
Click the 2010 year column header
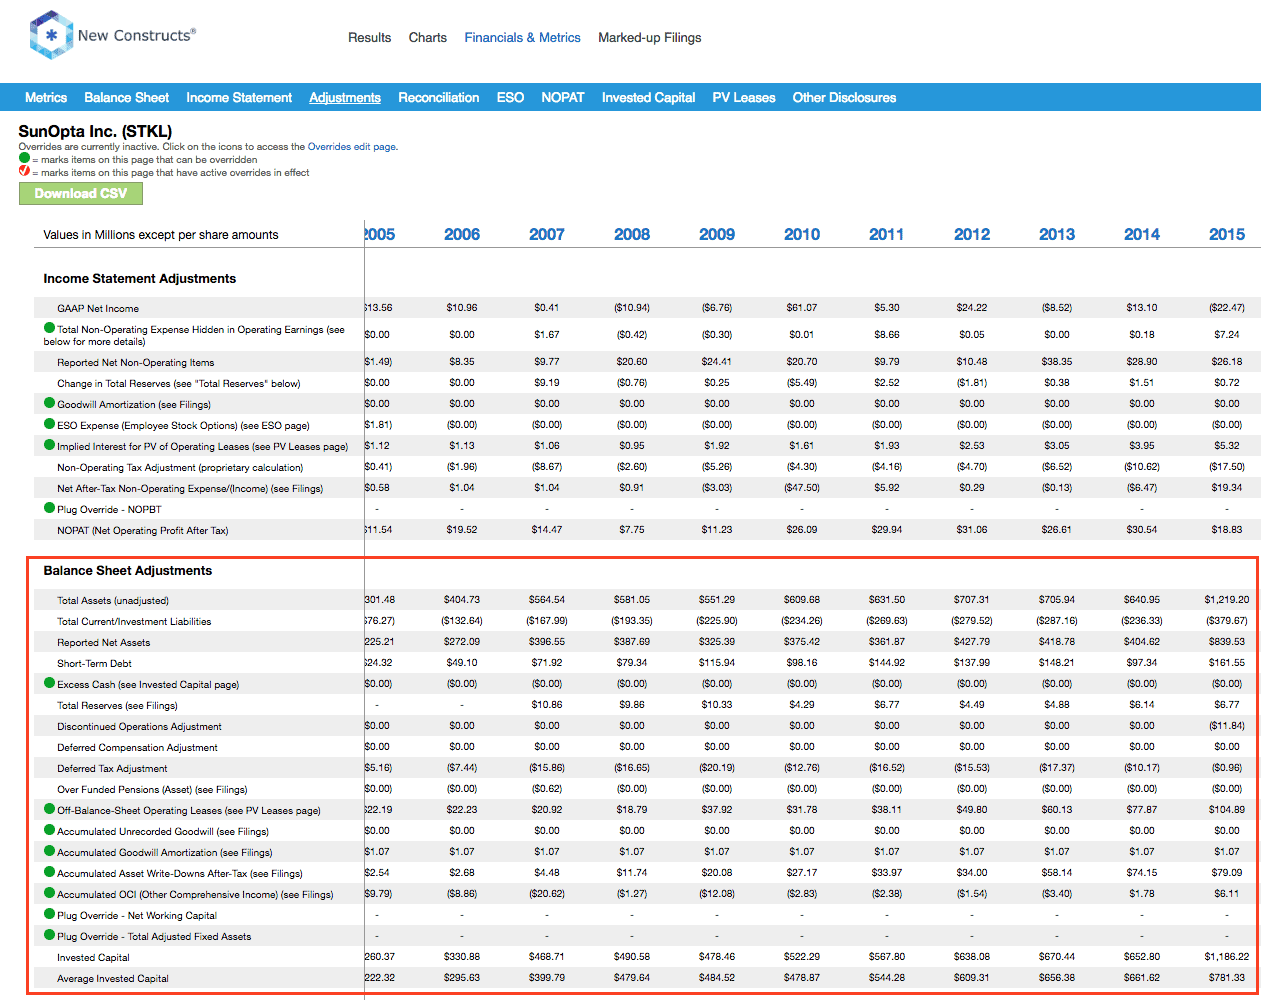802,234
